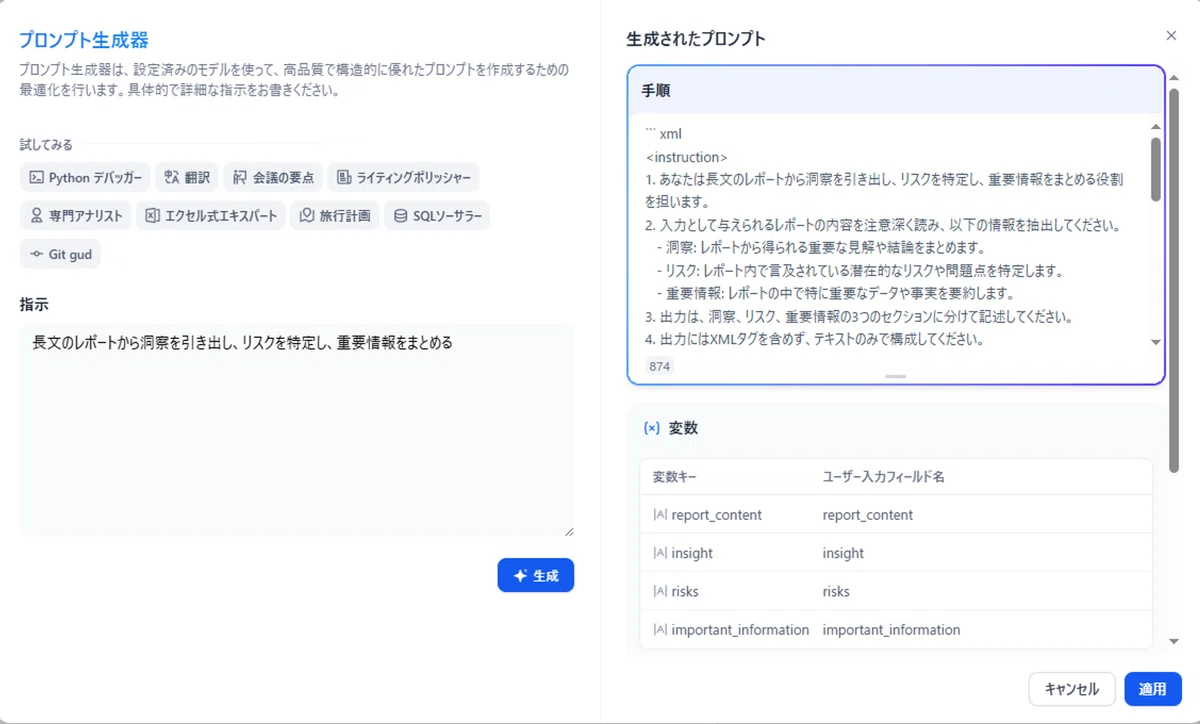
Task: Click the 生成 generate button
Action: tap(536, 575)
